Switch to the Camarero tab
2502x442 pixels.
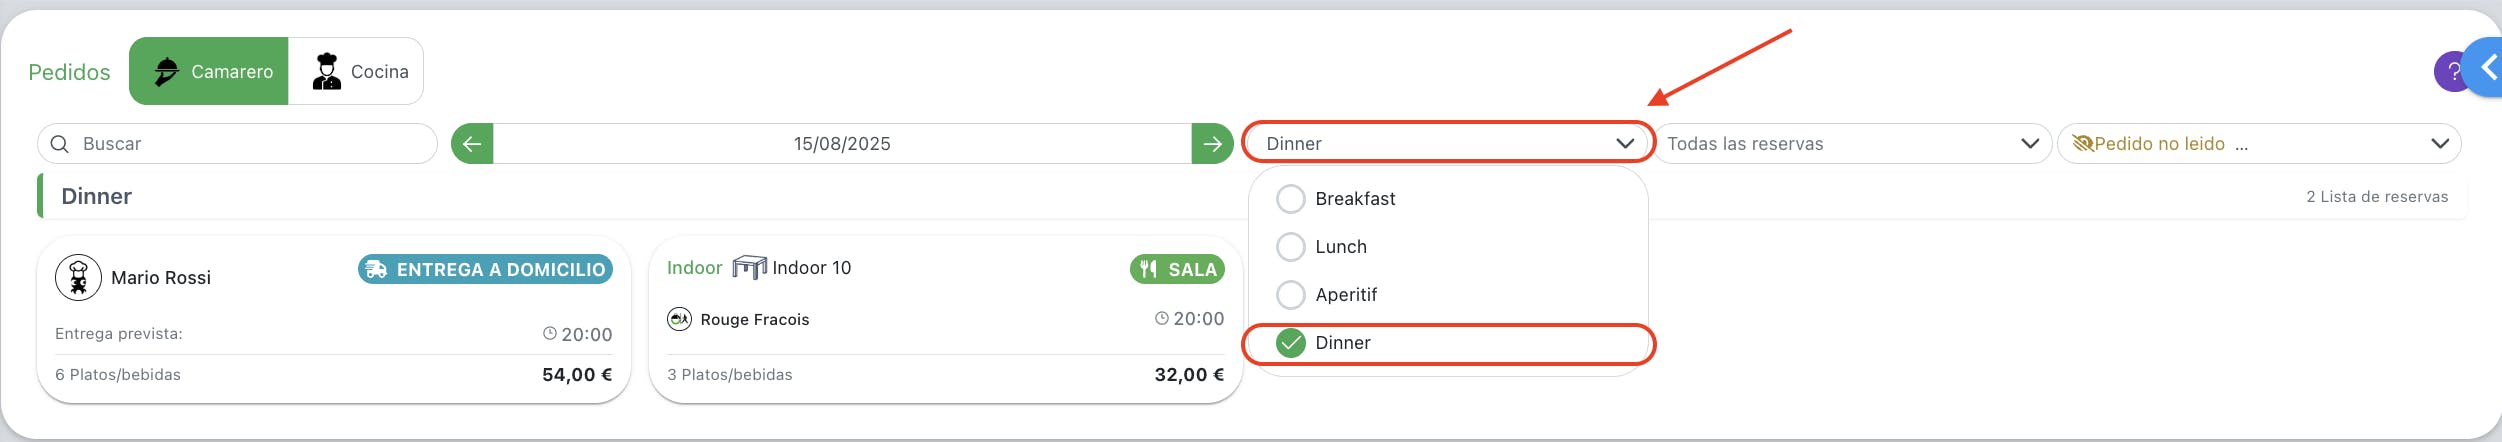tap(209, 71)
